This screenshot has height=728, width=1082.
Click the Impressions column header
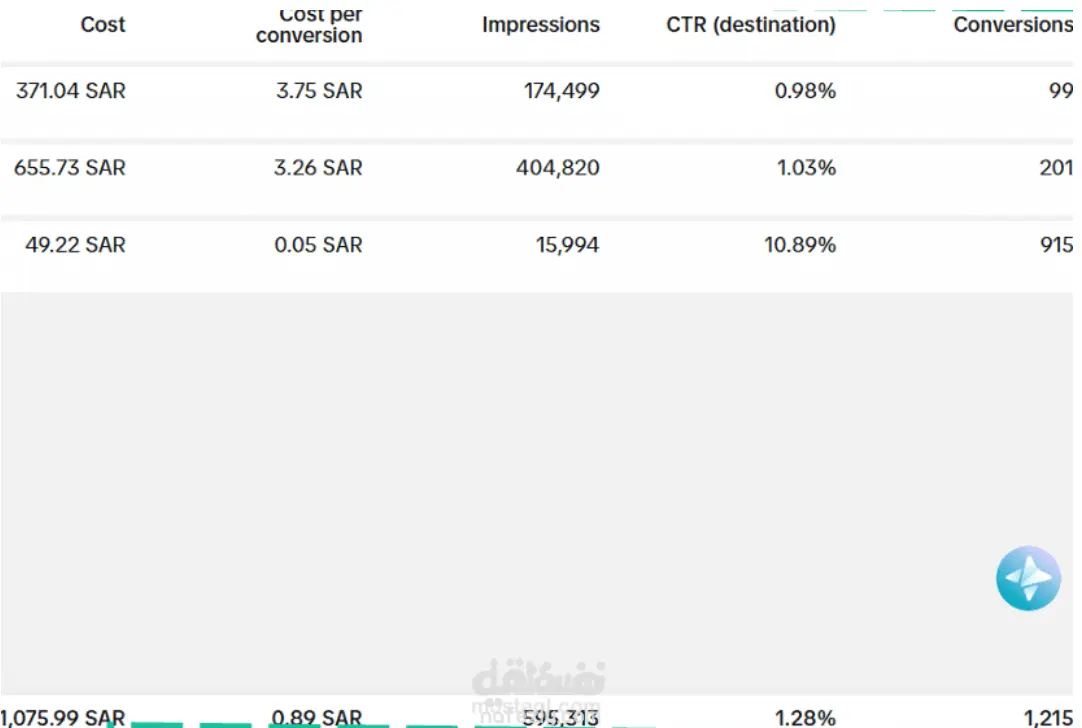pos(541,25)
